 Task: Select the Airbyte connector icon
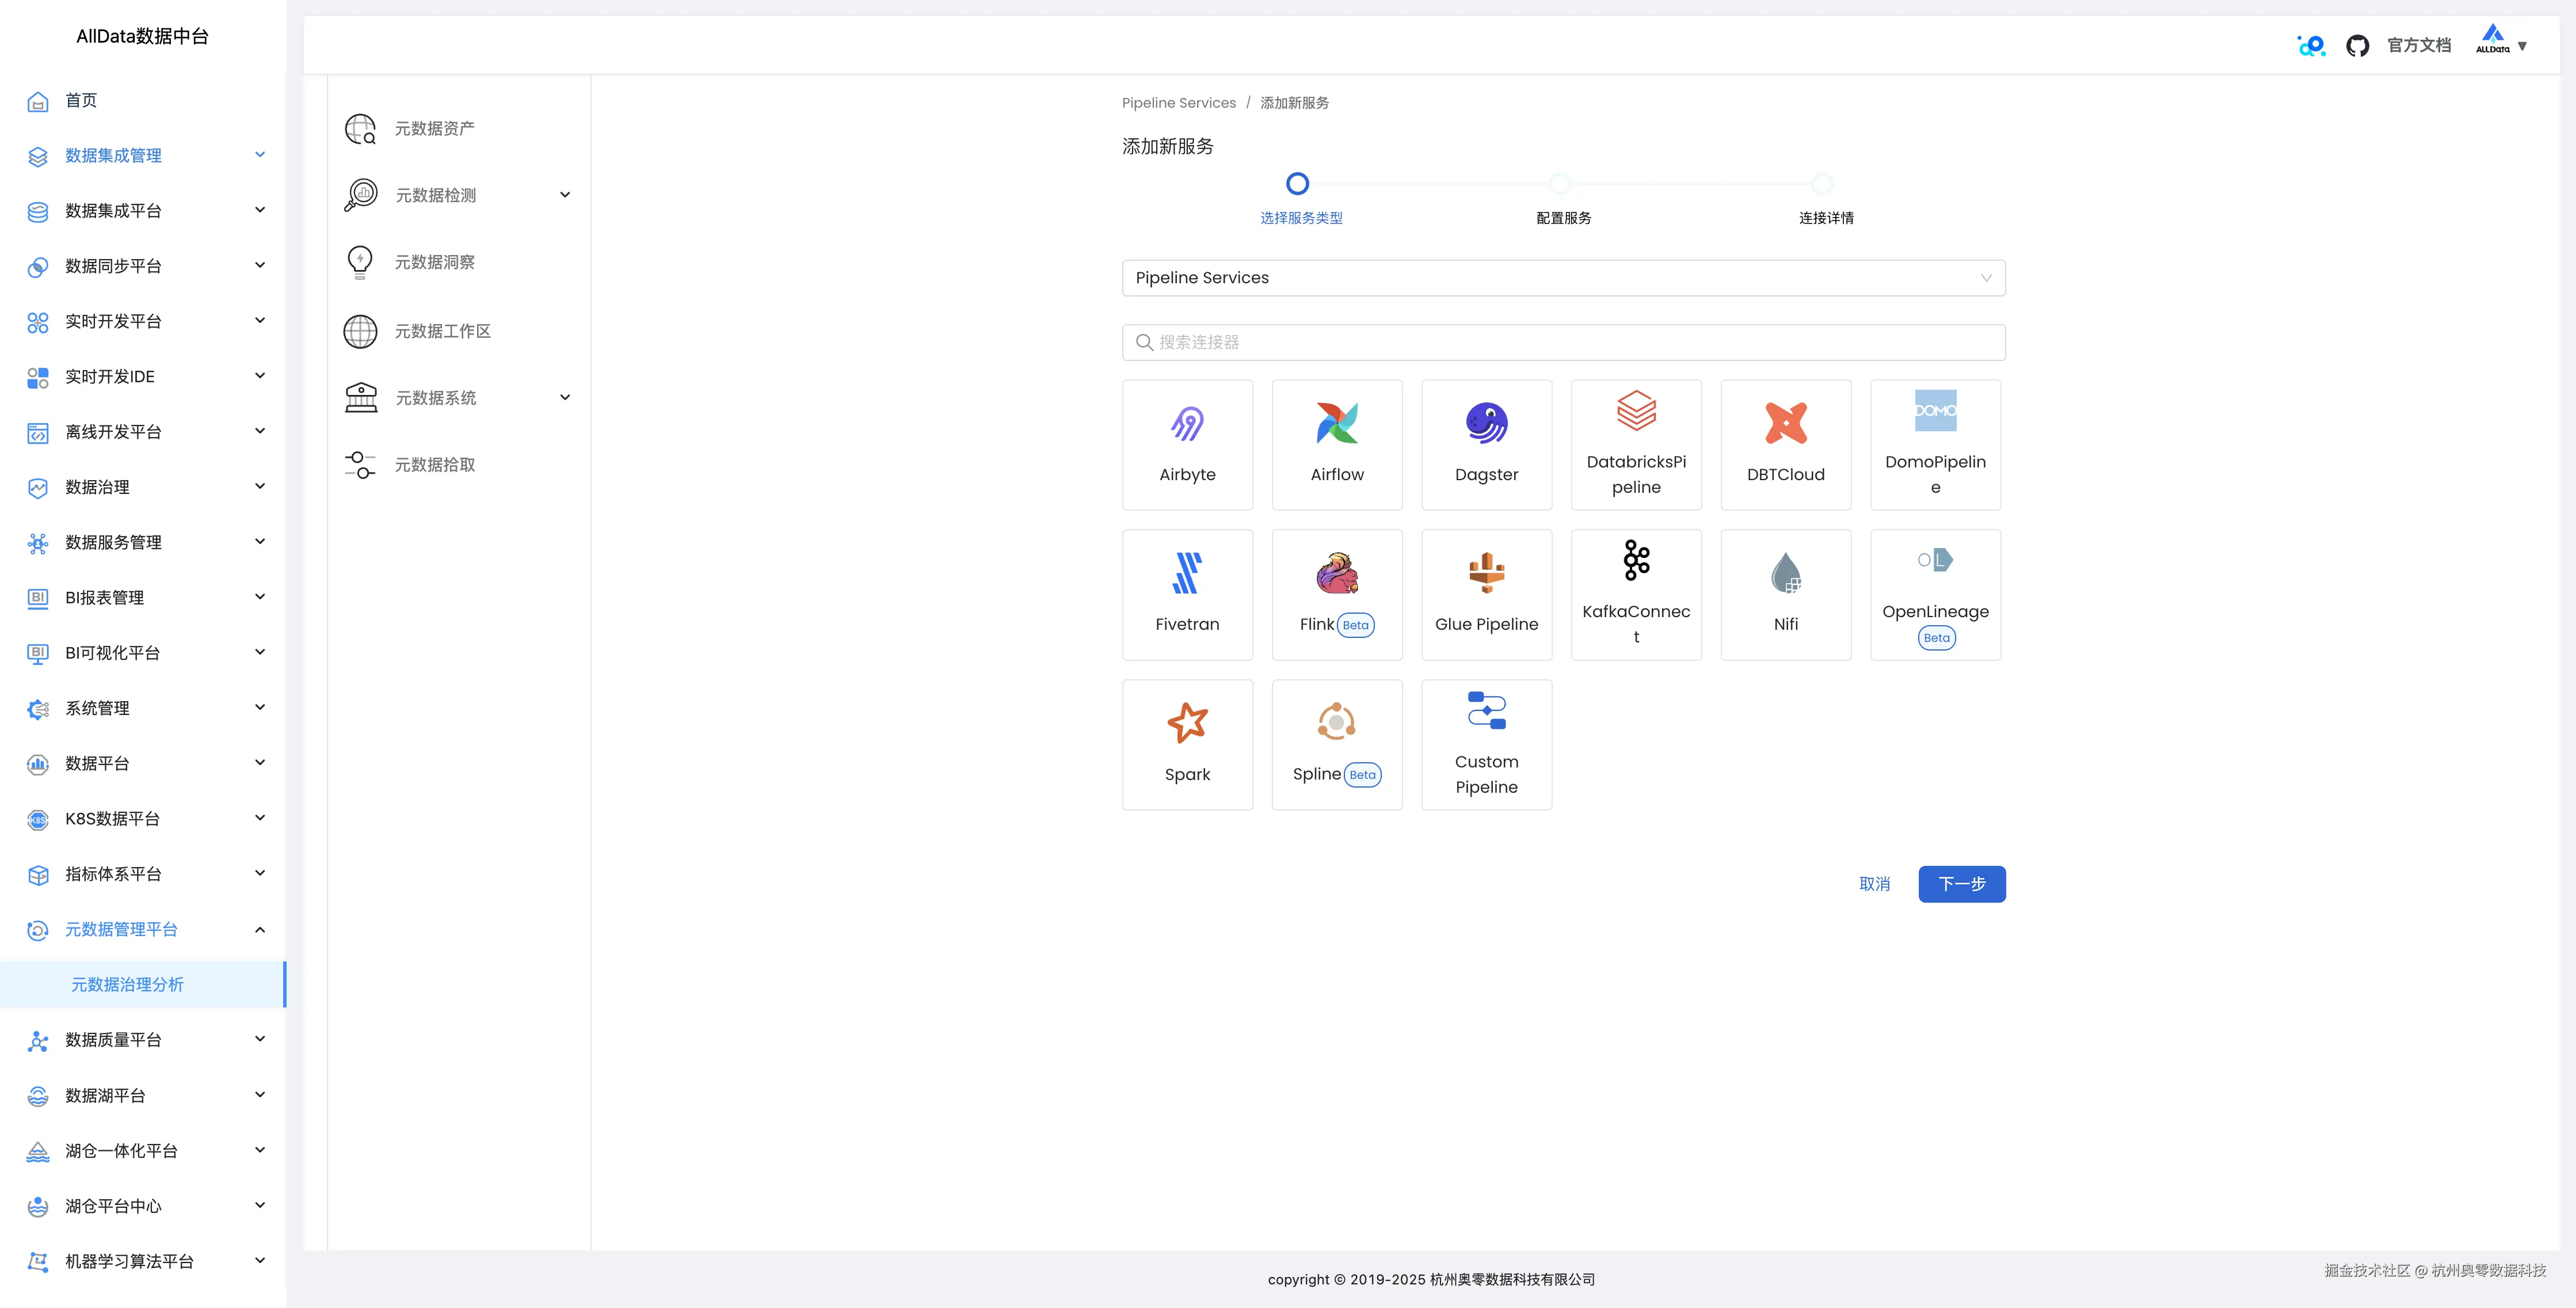point(1187,424)
